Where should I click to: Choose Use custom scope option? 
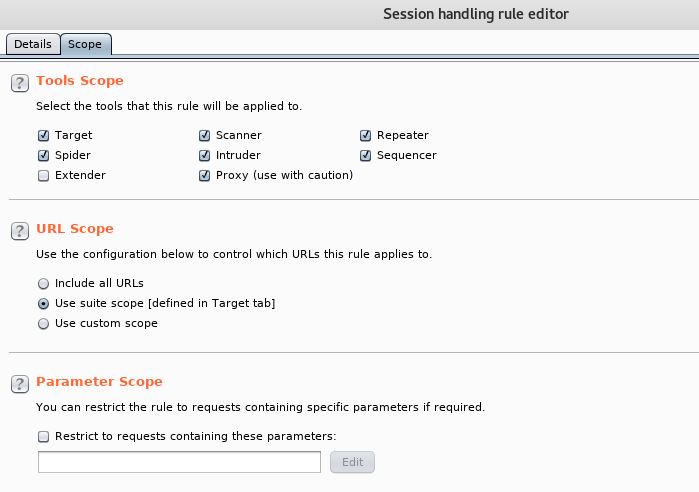tap(43, 324)
